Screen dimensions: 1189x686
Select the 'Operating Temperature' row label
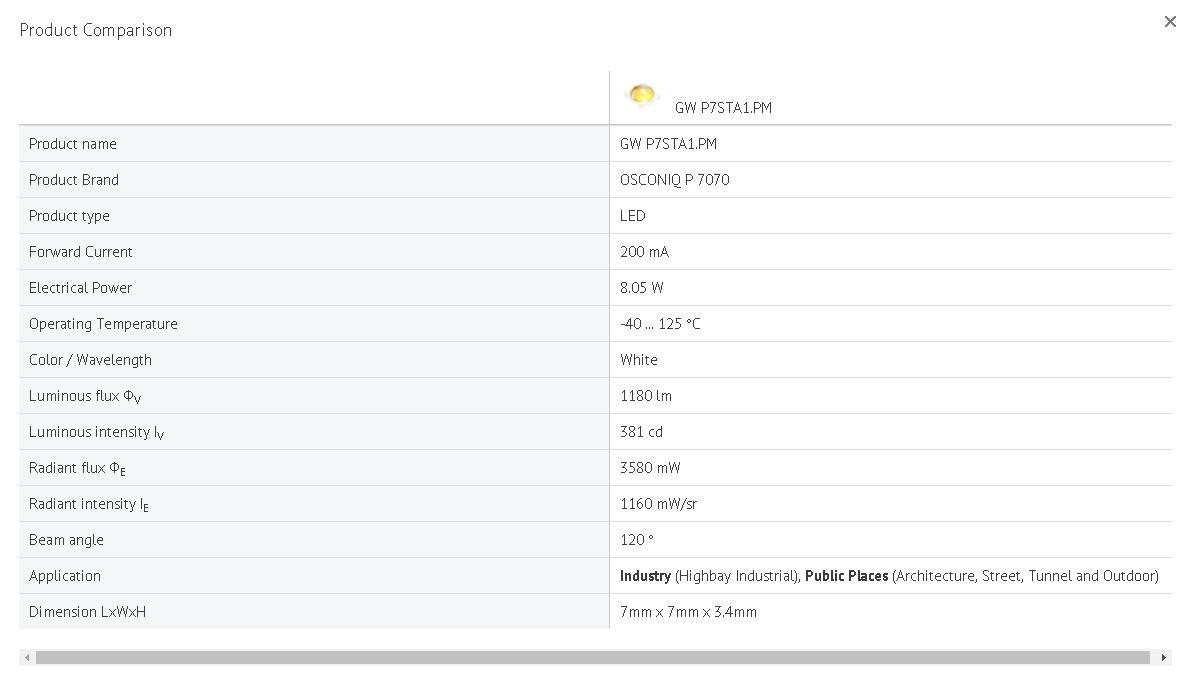tap(103, 324)
